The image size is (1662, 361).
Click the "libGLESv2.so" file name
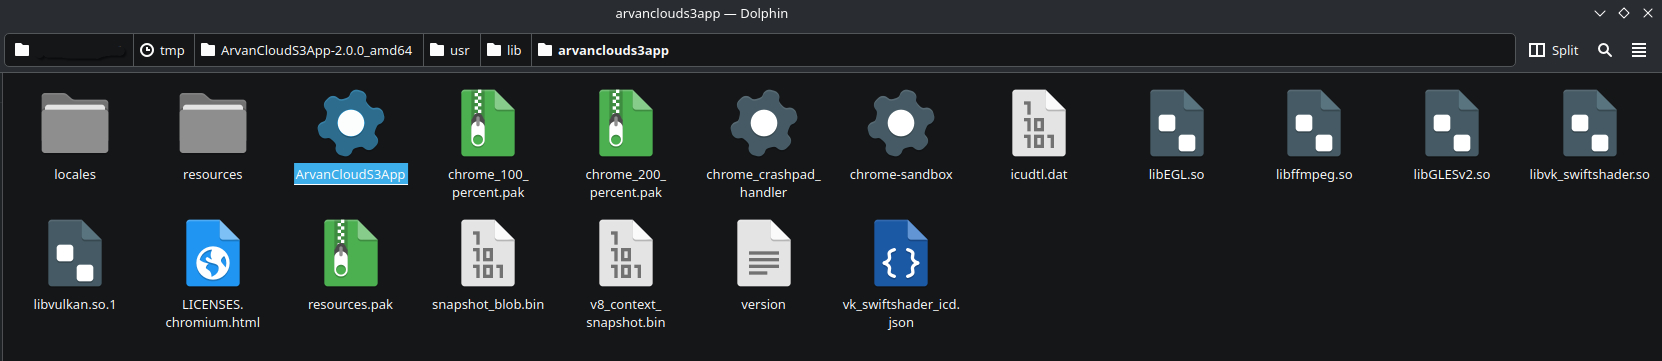pos(1452,174)
